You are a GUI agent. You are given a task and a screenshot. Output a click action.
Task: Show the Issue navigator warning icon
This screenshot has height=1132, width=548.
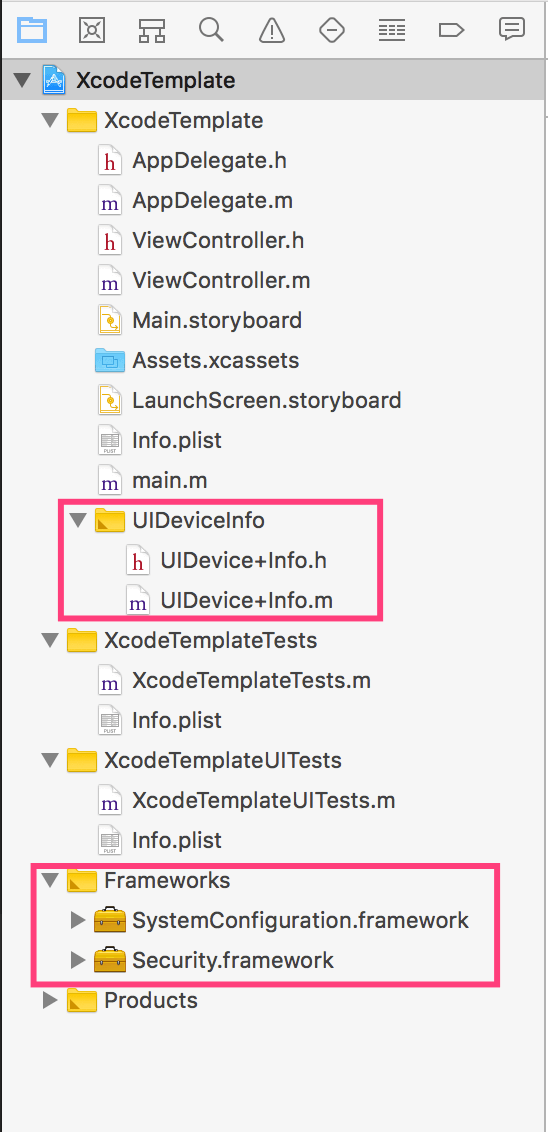(271, 30)
